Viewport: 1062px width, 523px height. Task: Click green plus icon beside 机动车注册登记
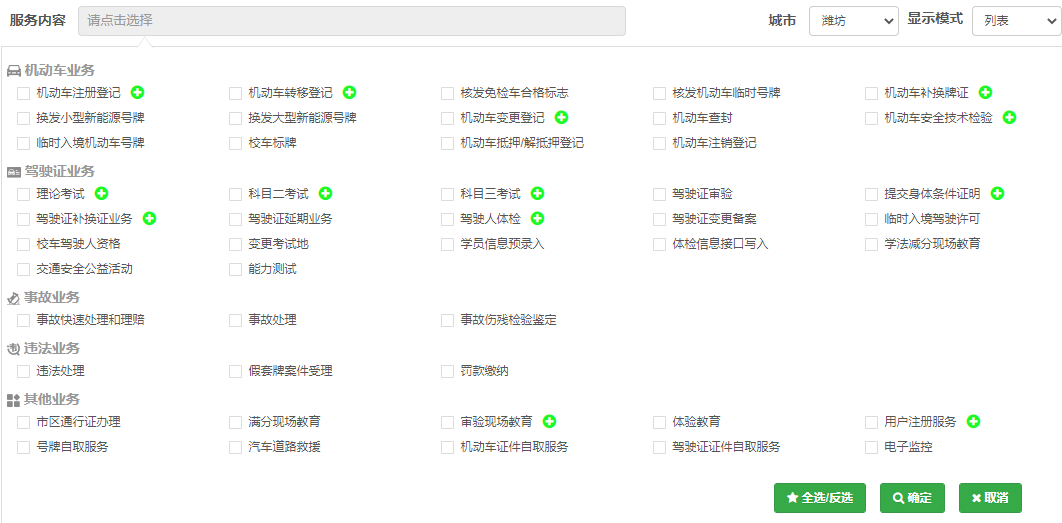coord(137,93)
